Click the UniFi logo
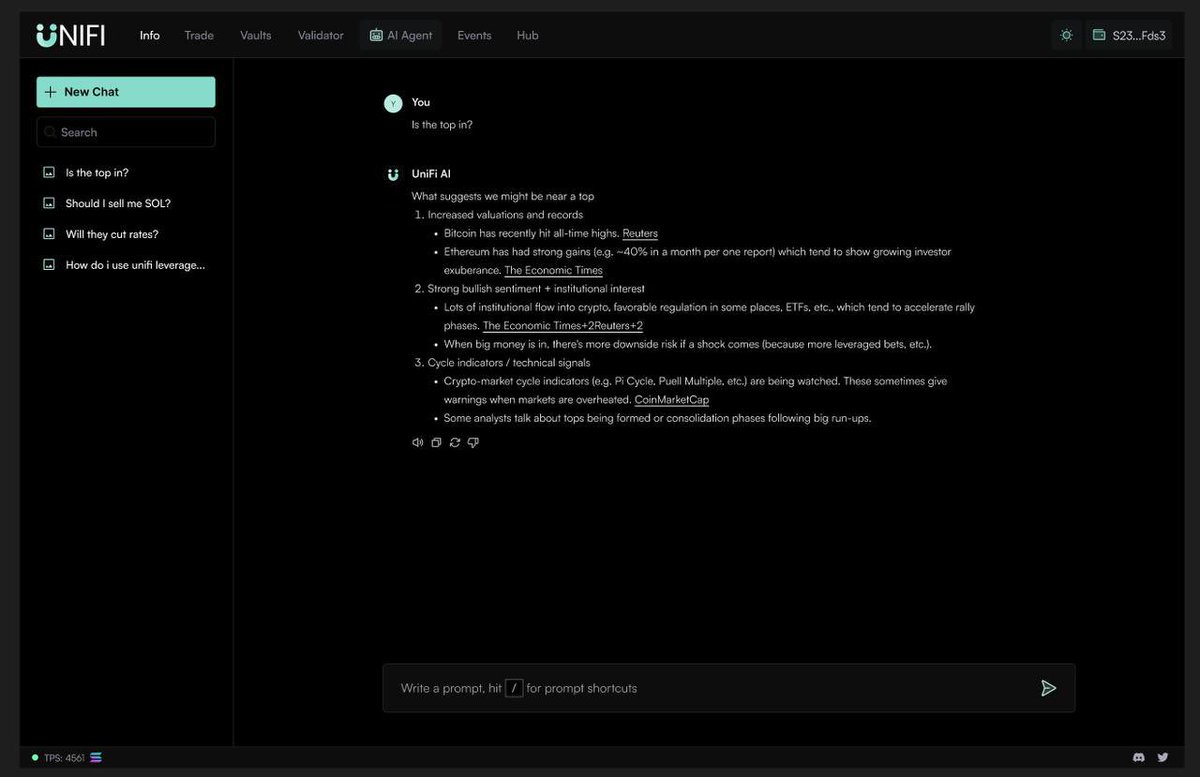 click(x=70, y=35)
